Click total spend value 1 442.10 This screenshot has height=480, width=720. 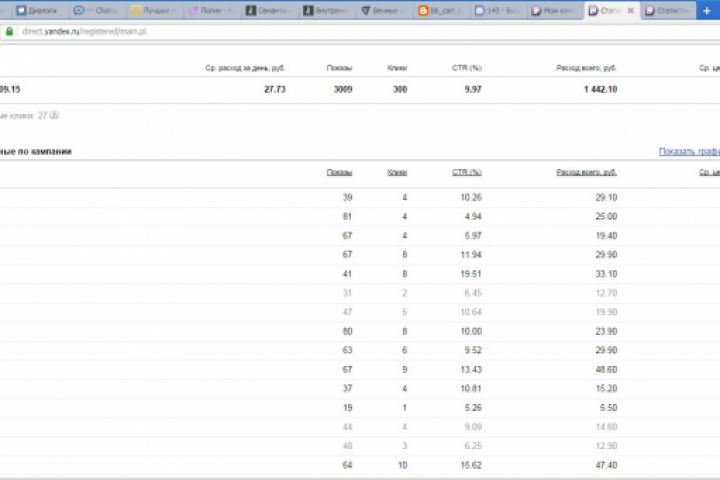point(601,90)
